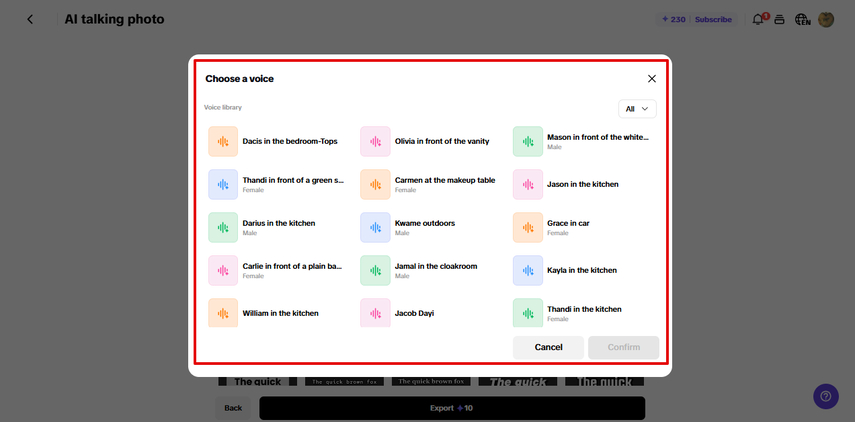Play the Mason in front of the white voice icon

[528, 141]
